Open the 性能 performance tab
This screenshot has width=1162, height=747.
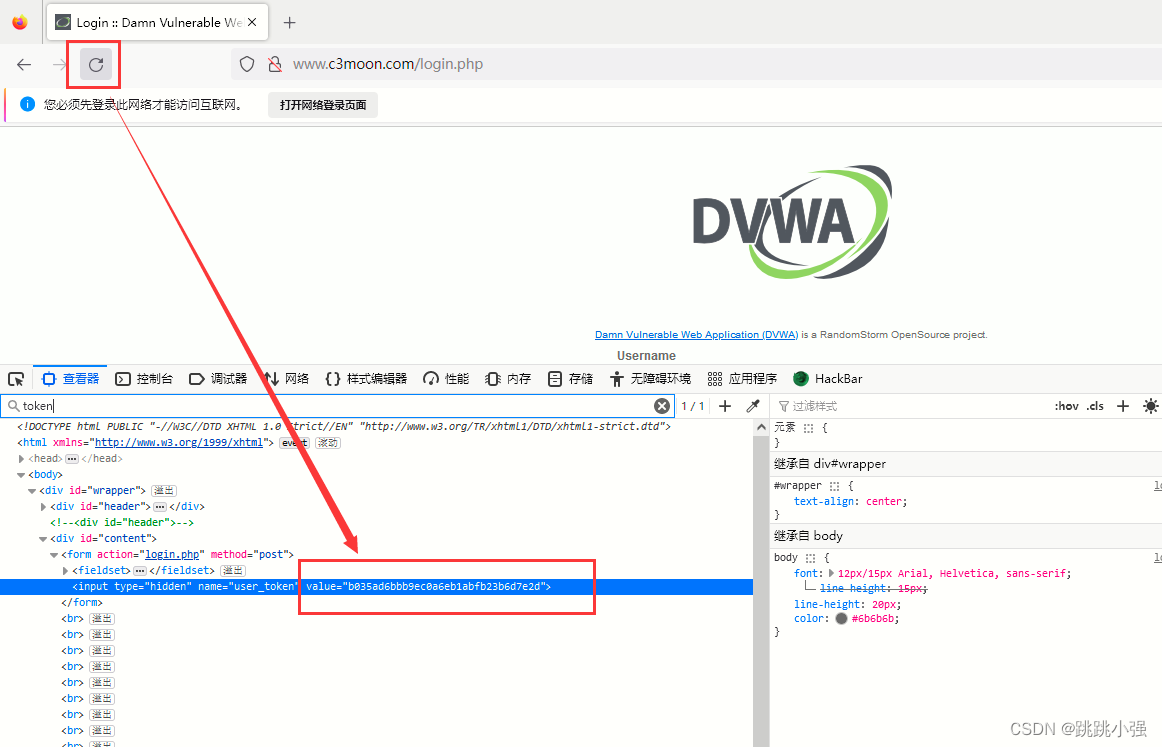click(446, 379)
